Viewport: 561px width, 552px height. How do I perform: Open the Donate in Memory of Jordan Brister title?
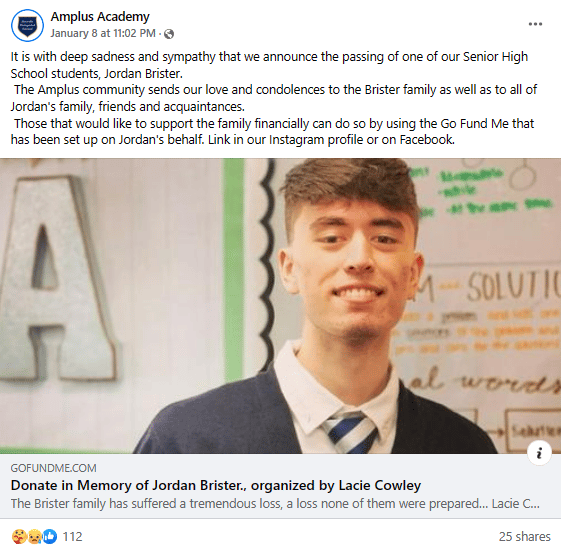216,485
